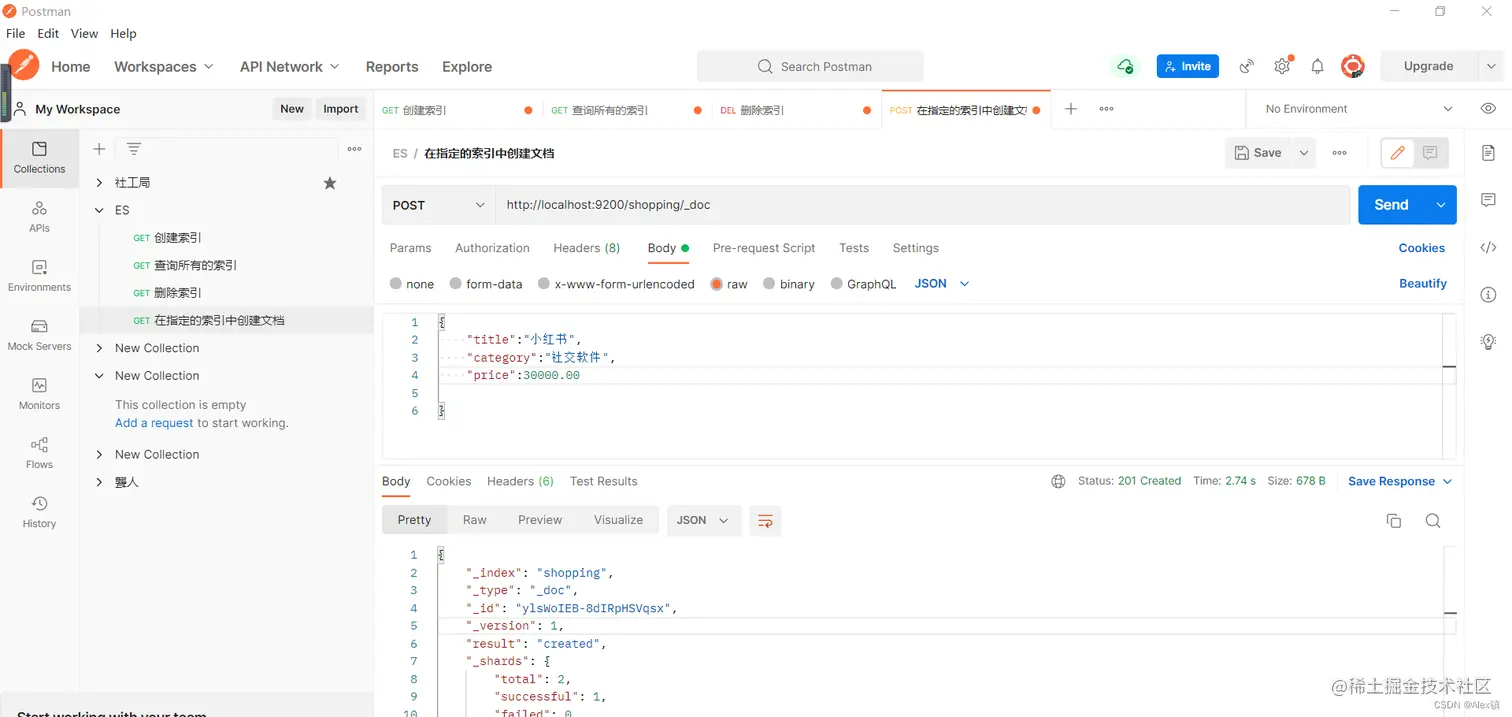Open the user avatar menu

(x=1352, y=66)
